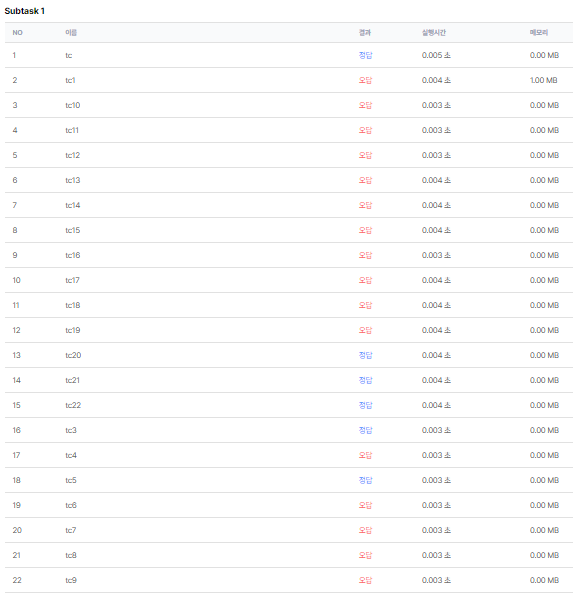Click the 오답 result for test tc1
The height and width of the screenshot is (611, 573).
tap(365, 80)
